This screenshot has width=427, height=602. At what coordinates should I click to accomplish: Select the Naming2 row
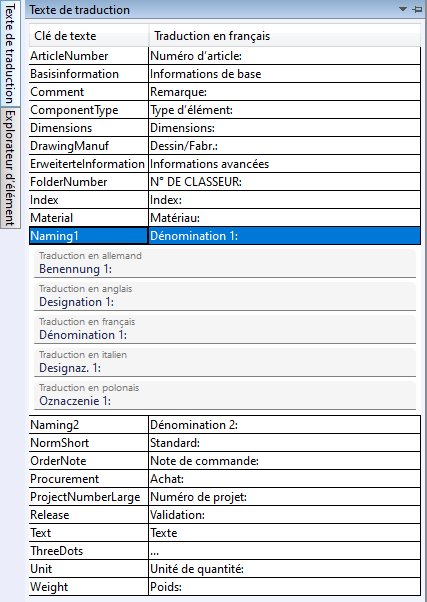point(225,425)
